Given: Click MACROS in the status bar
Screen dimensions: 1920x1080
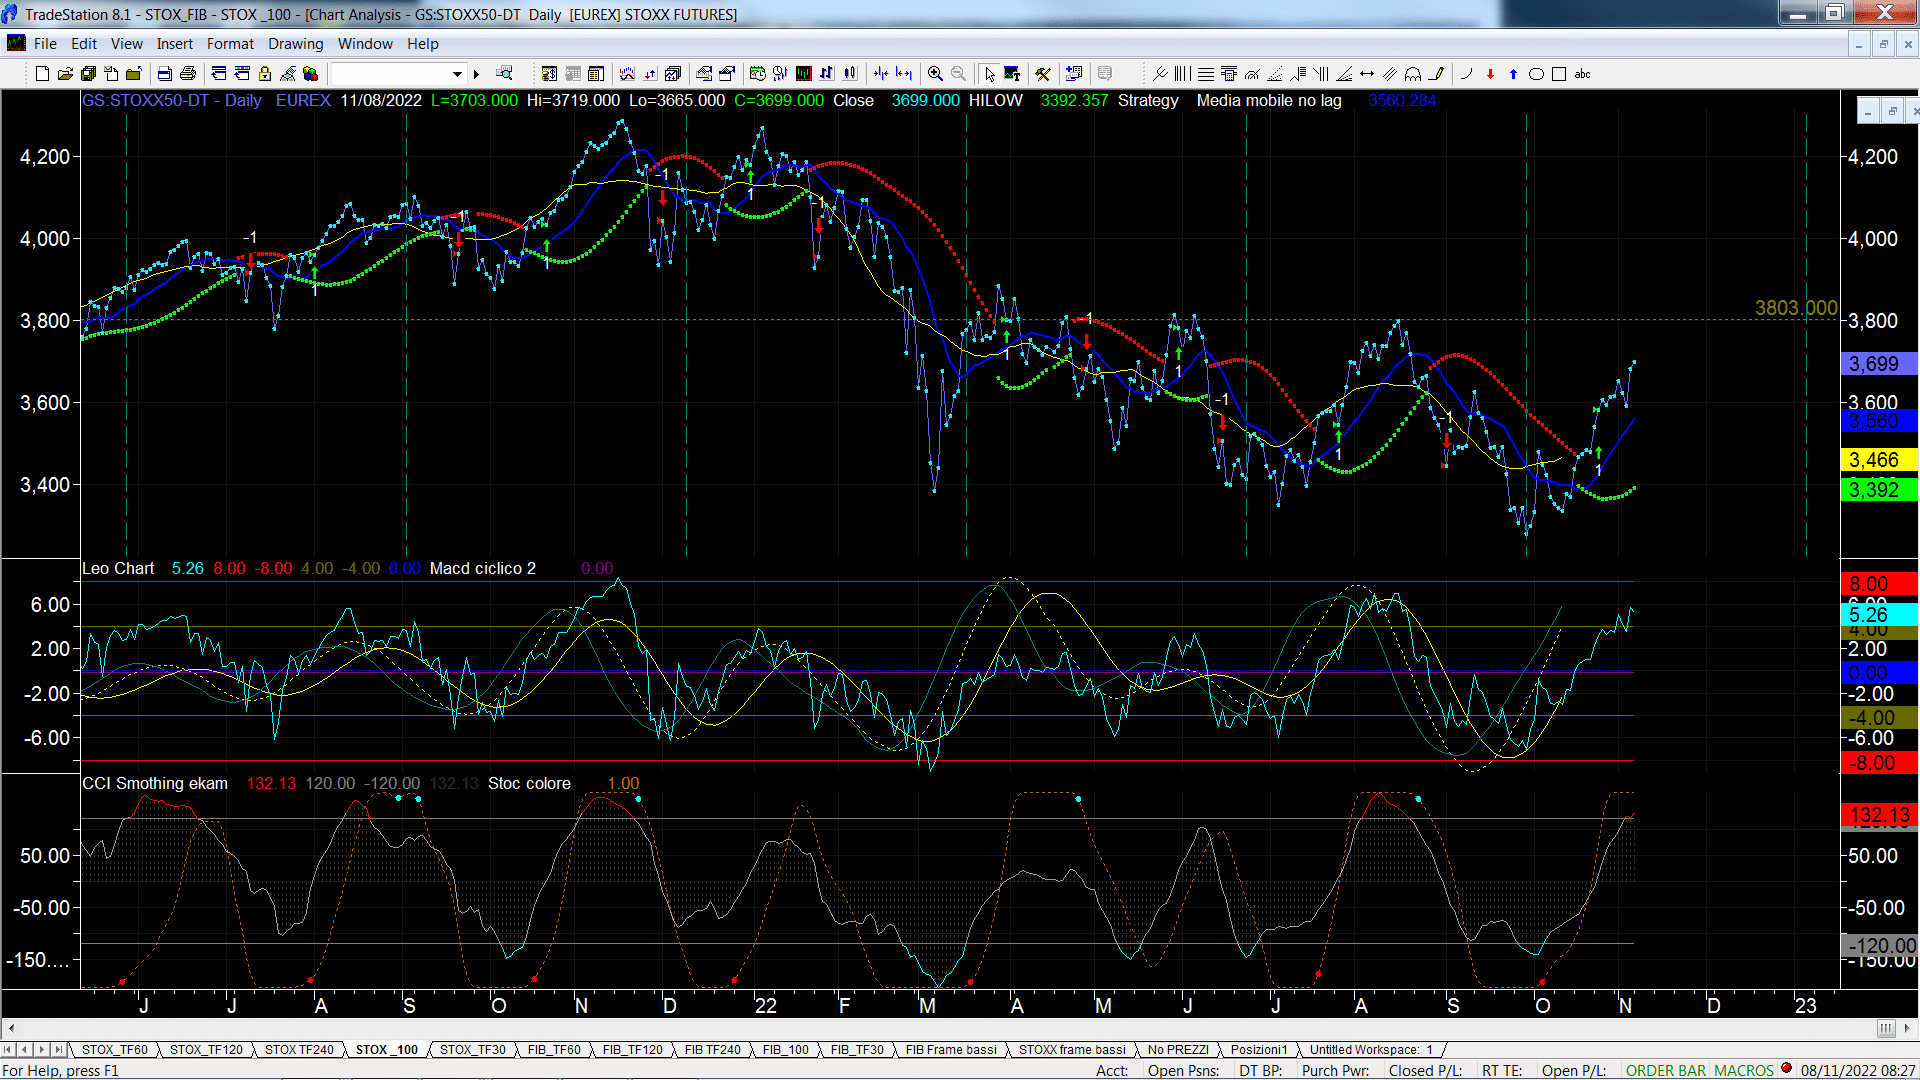Looking at the screenshot, I should pos(1744,1070).
